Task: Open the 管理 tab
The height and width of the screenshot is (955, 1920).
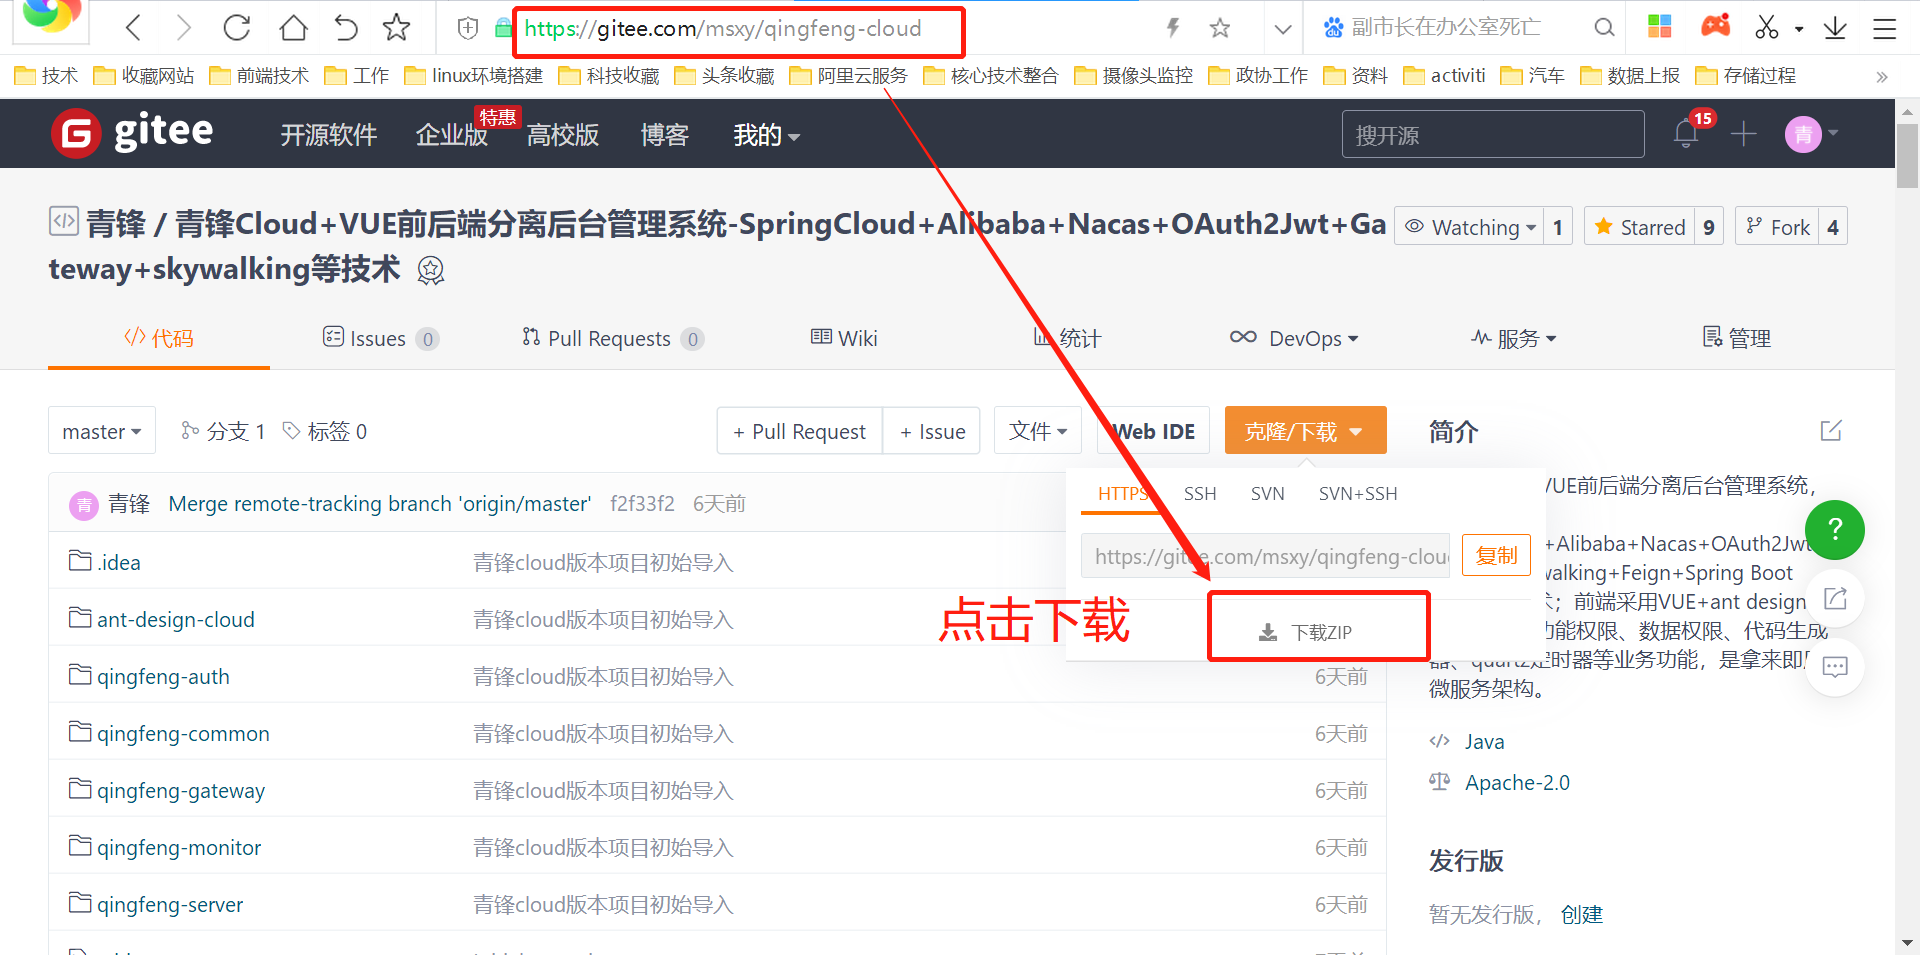Action: click(x=1737, y=338)
